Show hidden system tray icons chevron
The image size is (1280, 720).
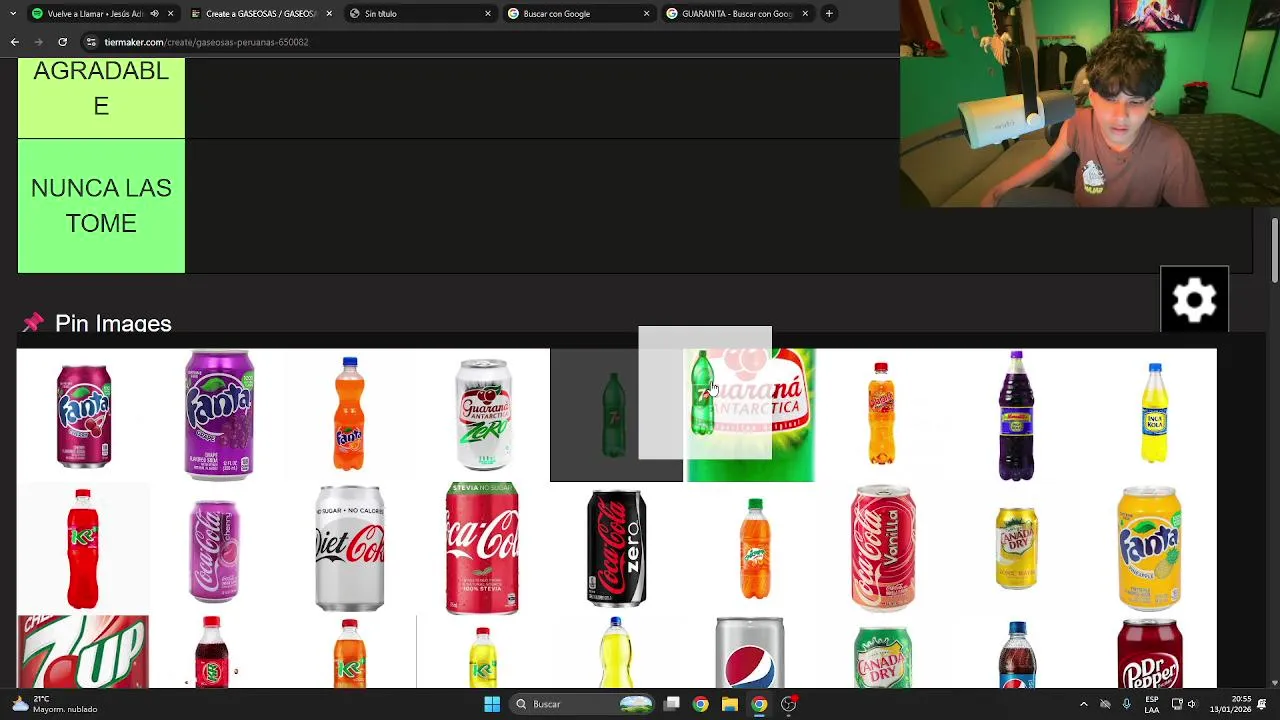[x=1083, y=704]
